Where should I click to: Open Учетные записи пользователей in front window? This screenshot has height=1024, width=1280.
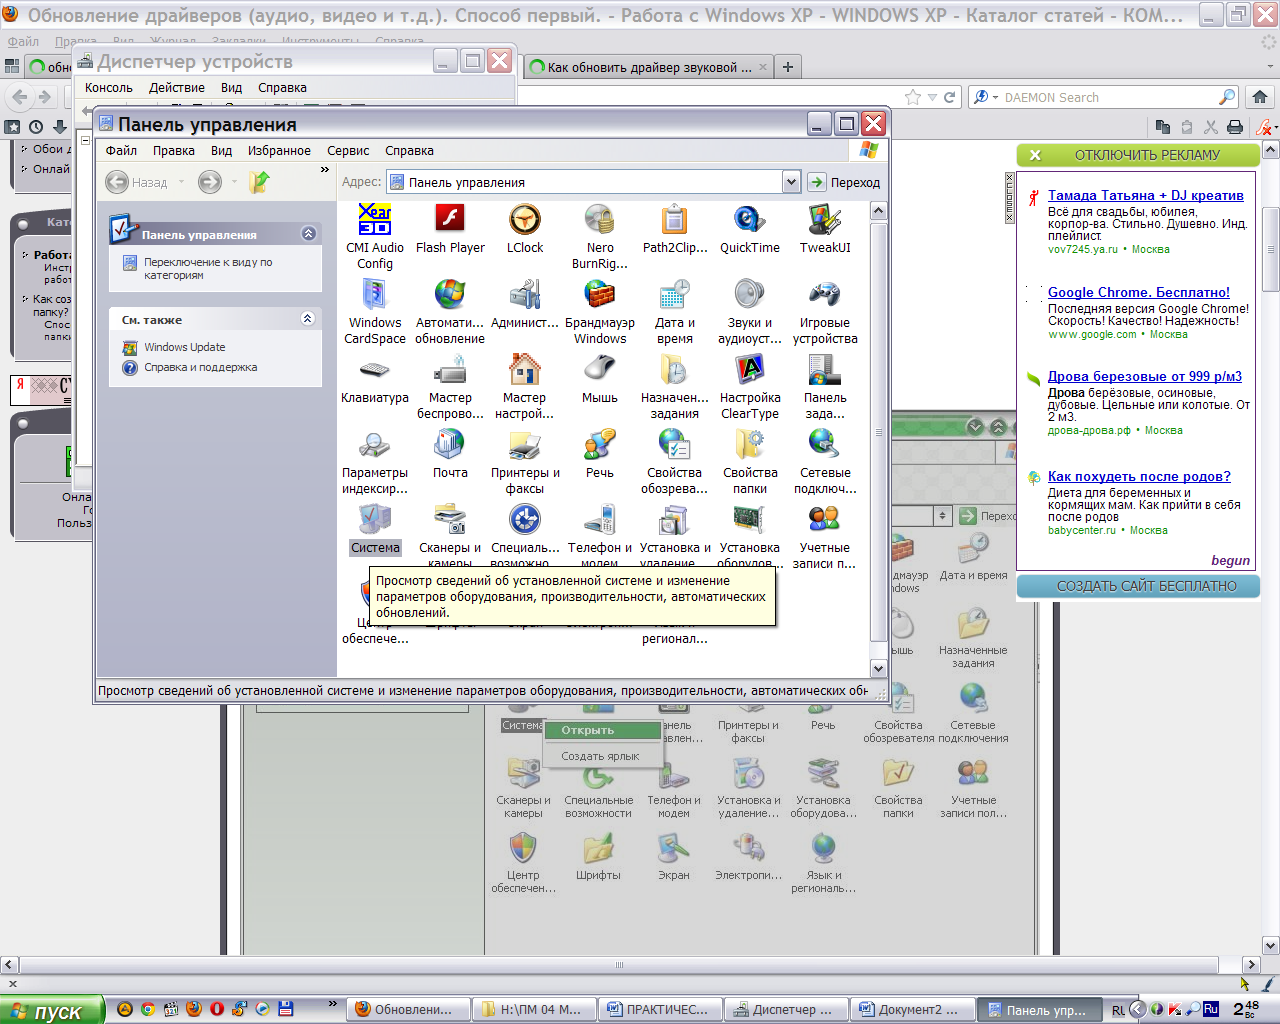pos(825,536)
